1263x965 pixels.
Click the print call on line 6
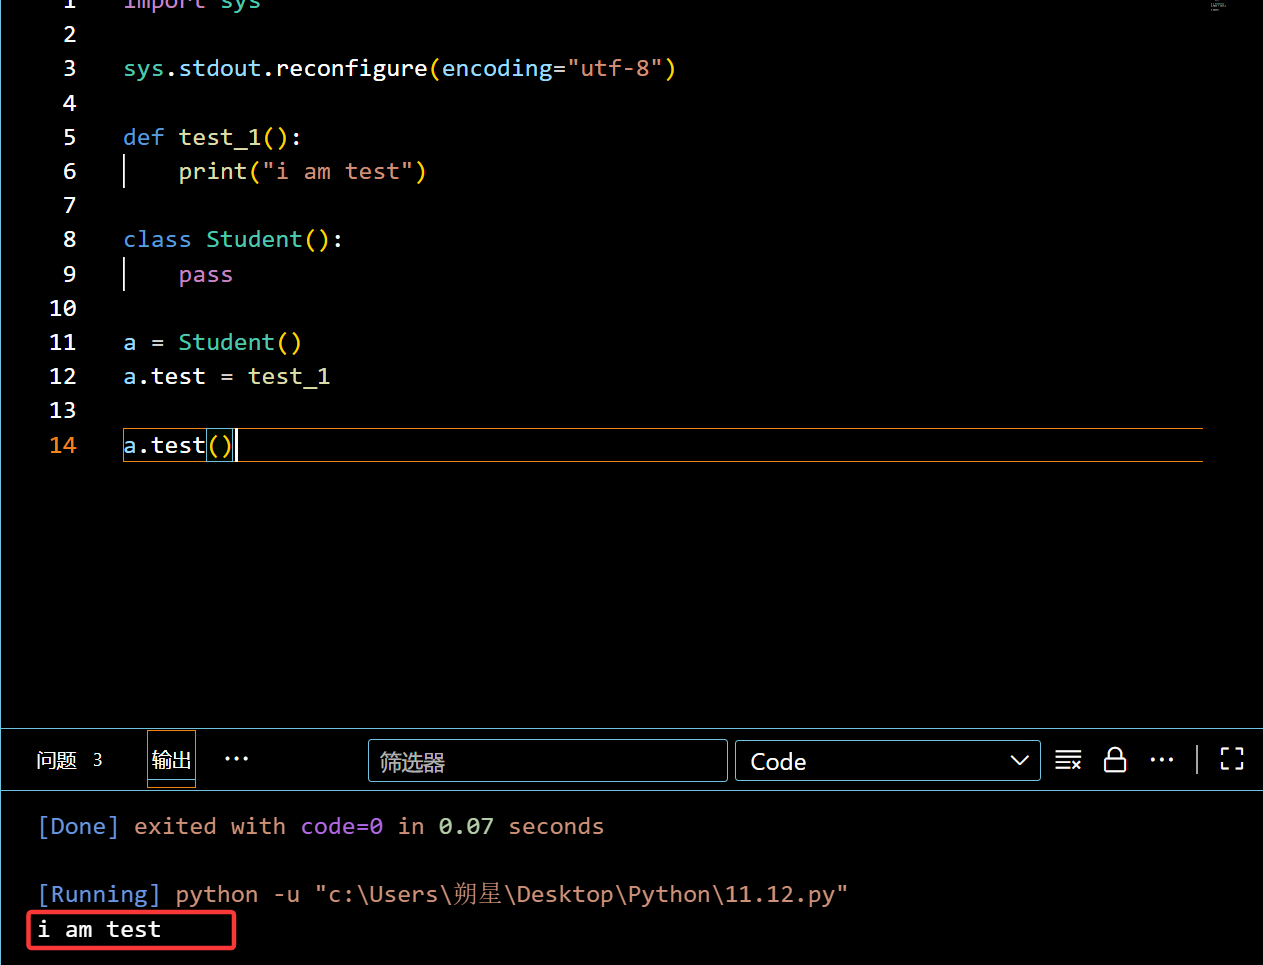tap(212, 172)
